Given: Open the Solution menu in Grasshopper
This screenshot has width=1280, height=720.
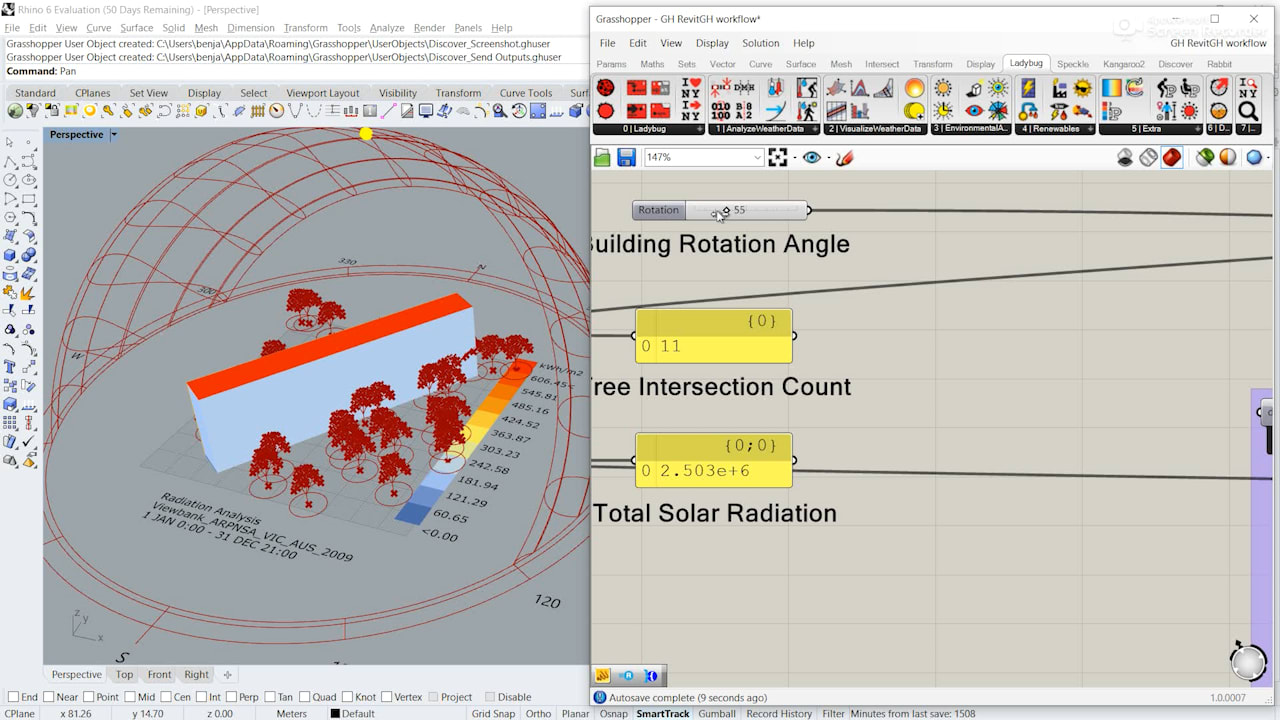Looking at the screenshot, I should [x=760, y=43].
